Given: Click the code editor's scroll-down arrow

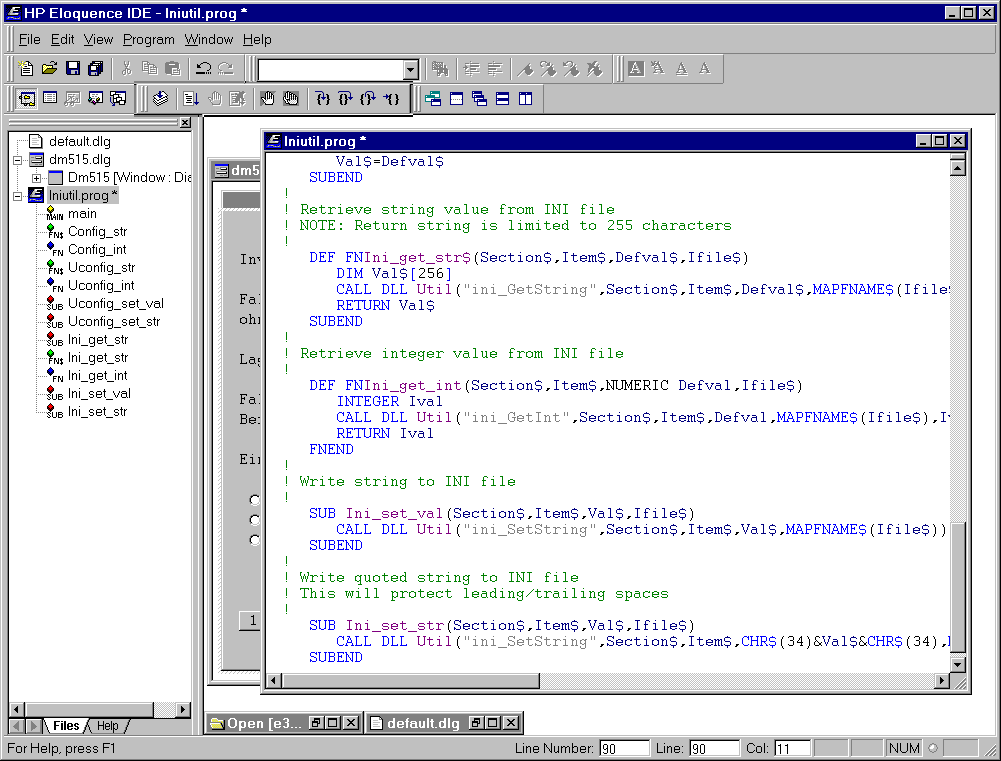Looking at the screenshot, I should click(957, 664).
